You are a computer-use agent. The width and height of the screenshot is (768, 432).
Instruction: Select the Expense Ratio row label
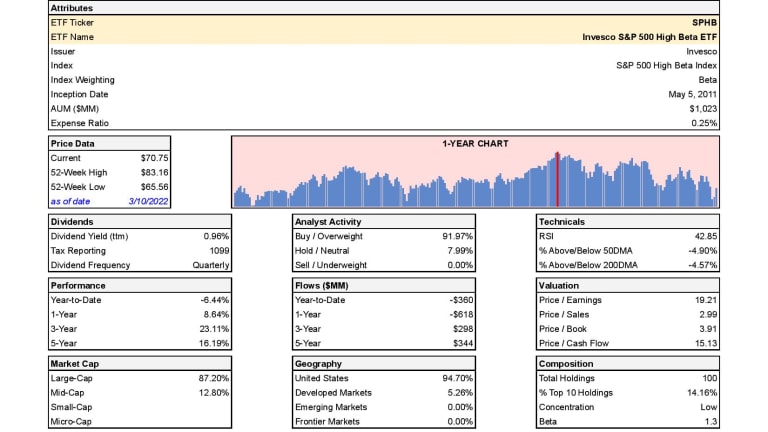point(79,123)
